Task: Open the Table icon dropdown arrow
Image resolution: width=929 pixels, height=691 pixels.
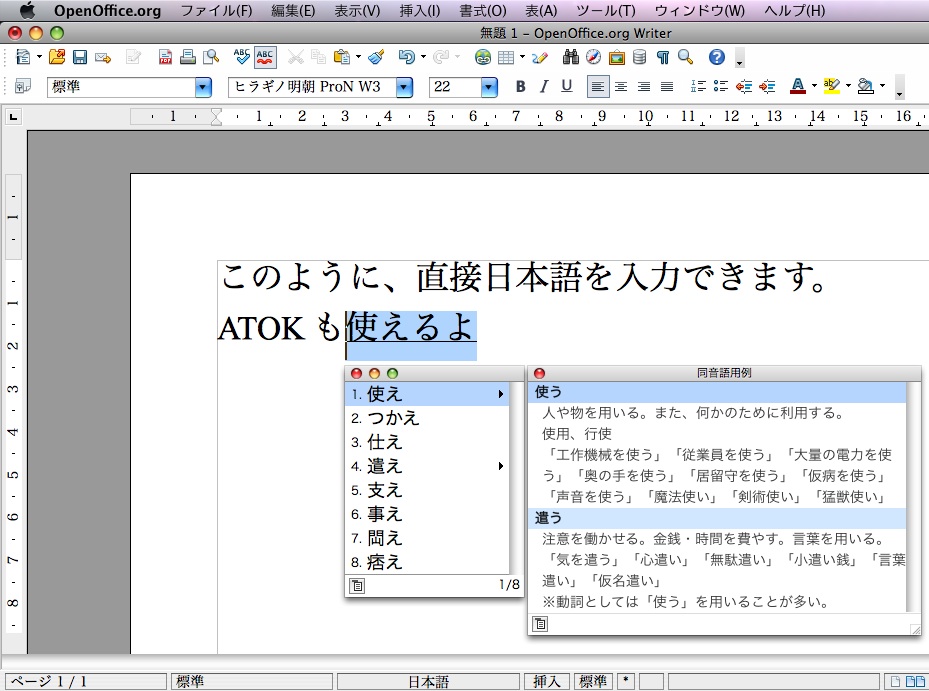Action: [x=522, y=57]
